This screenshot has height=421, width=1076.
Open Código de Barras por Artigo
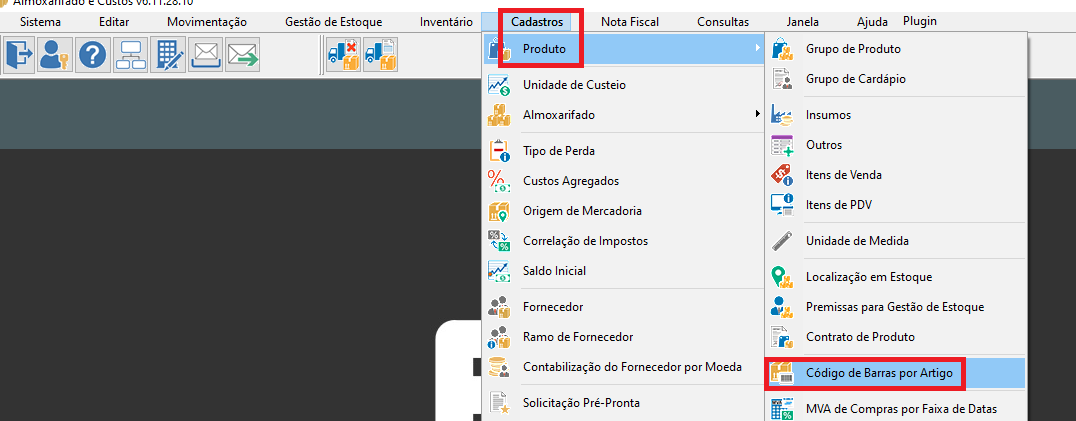point(896,373)
